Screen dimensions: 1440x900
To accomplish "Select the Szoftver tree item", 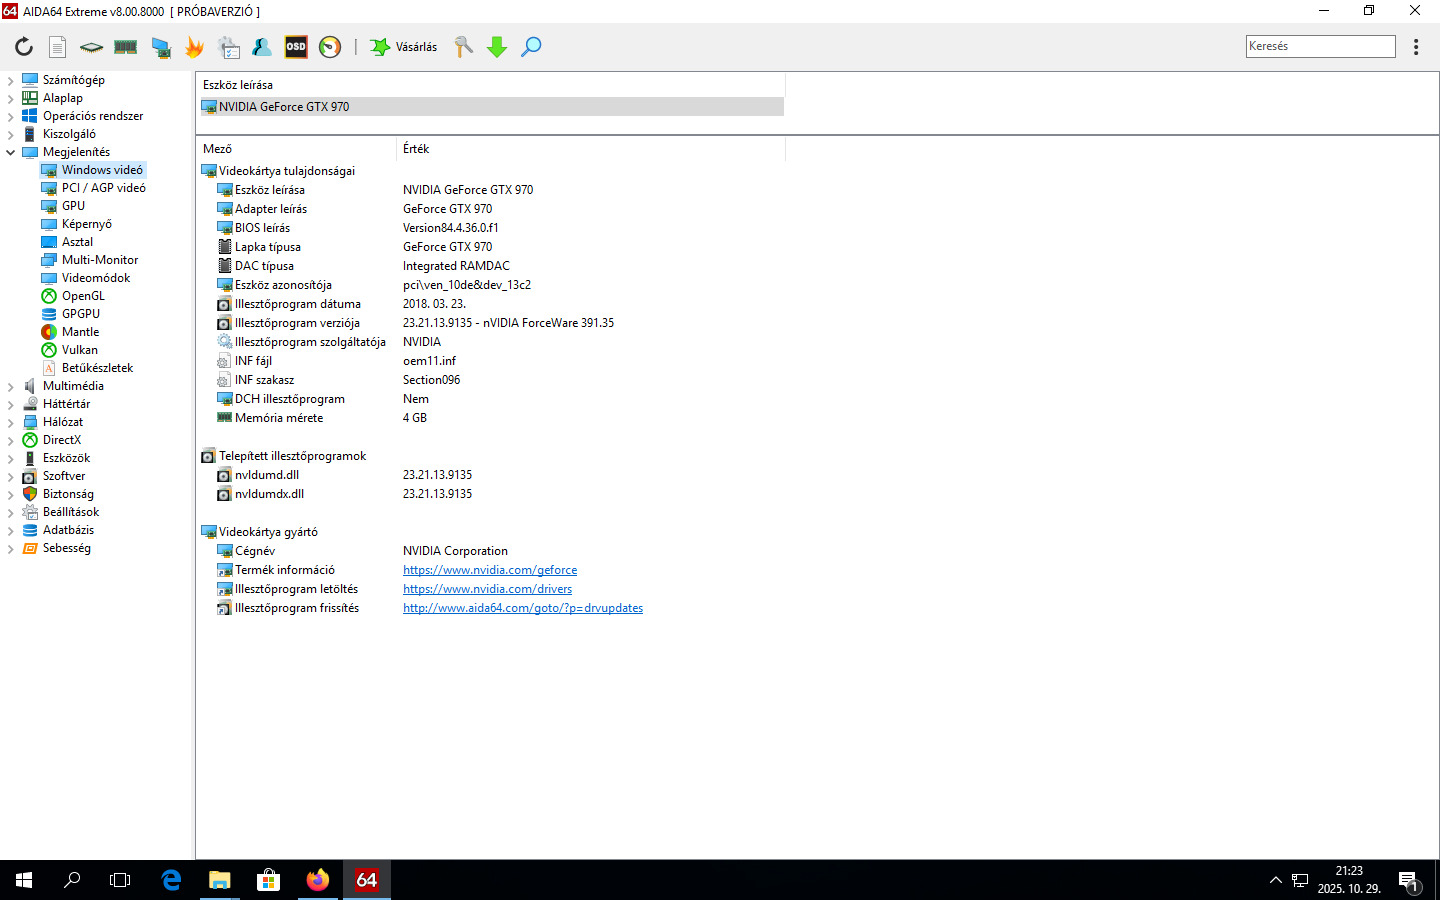I will (x=64, y=476).
